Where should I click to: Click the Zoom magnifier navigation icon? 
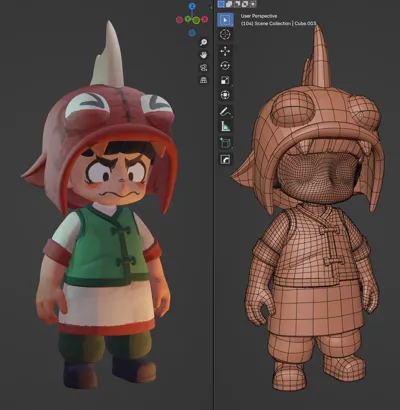[x=203, y=42]
